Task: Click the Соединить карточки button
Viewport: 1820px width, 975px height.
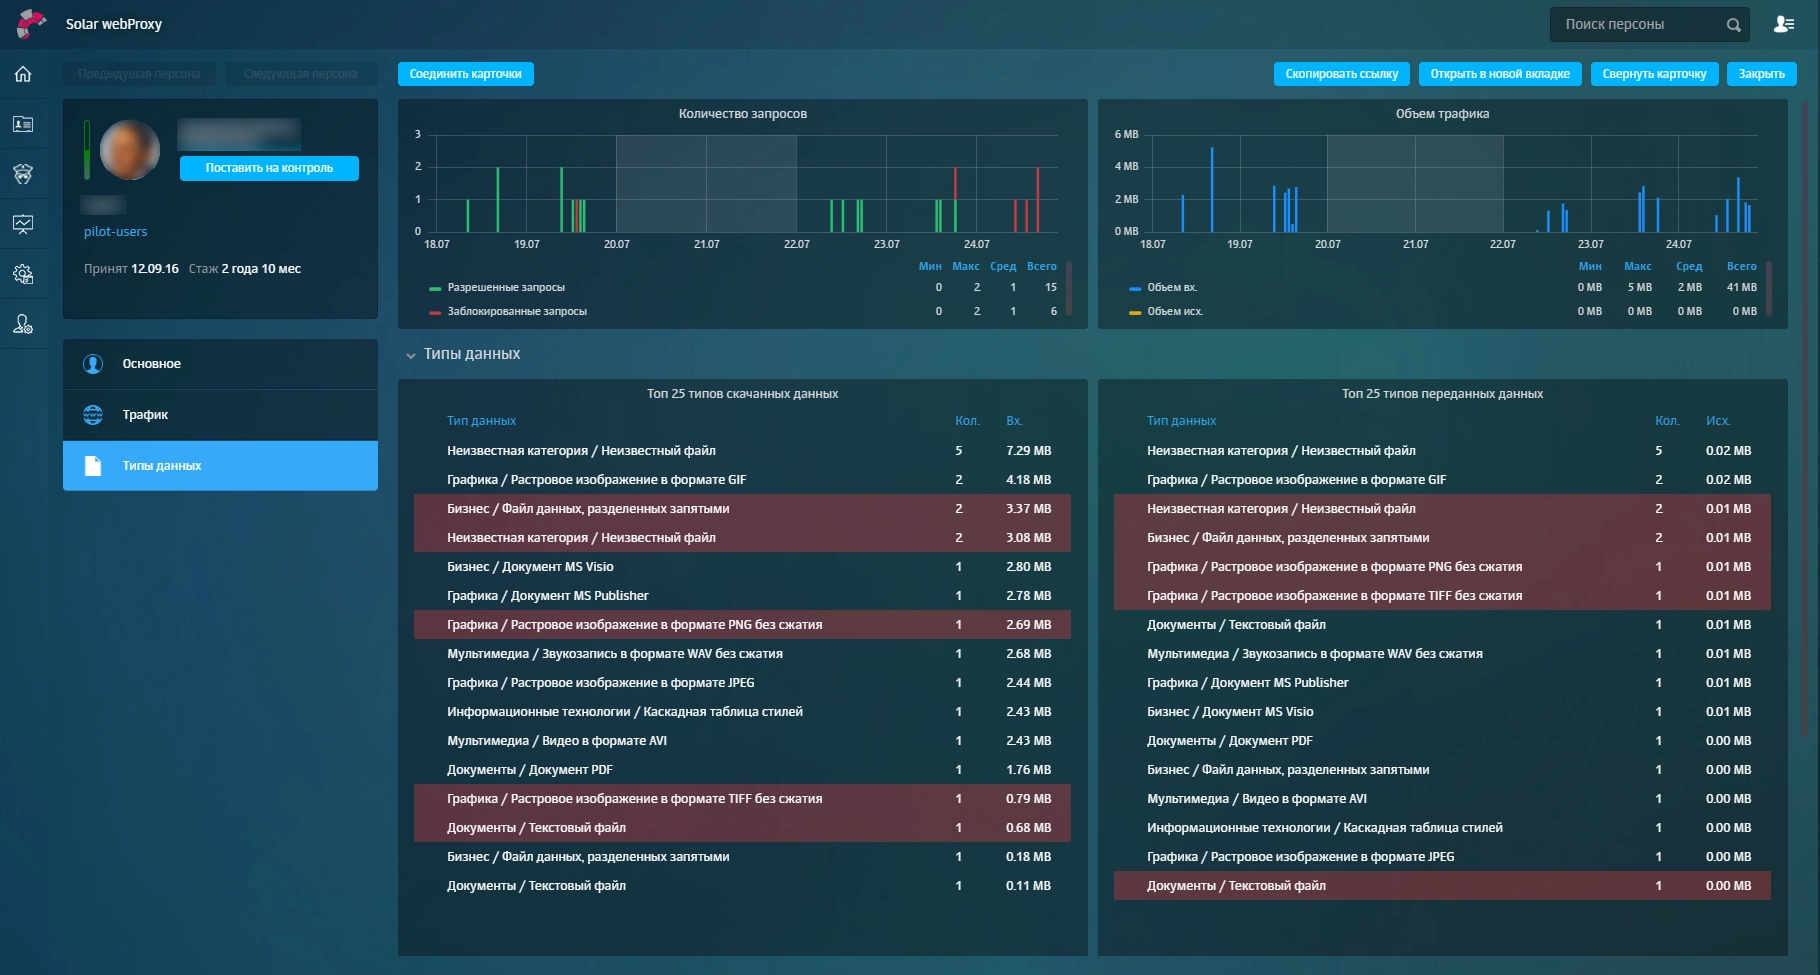Action: [465, 74]
